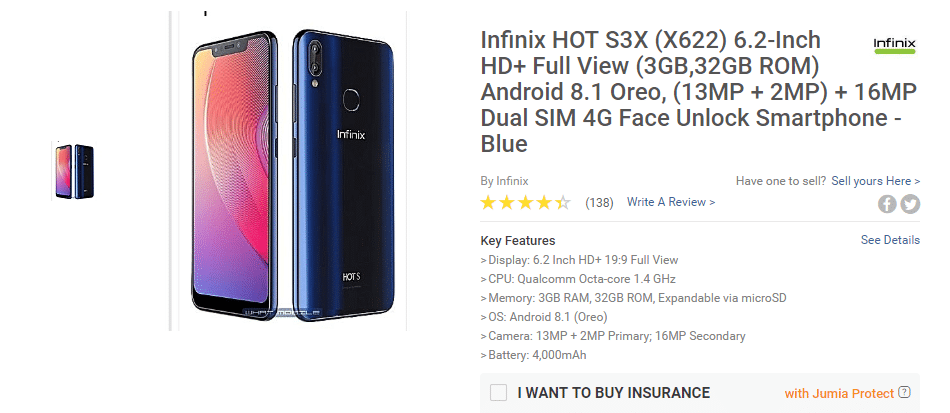The width and height of the screenshot is (950, 413).
Task: Open See Details link
Action: 890,240
